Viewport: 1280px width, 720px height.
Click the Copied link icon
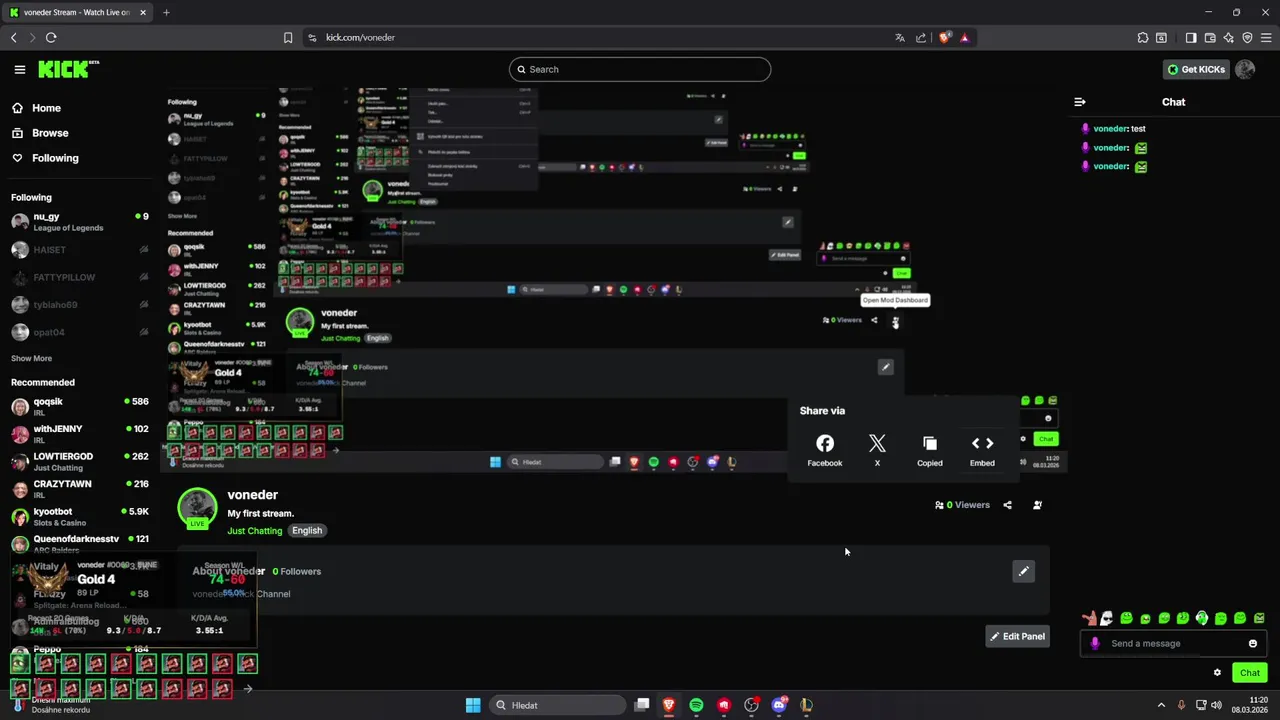coord(930,450)
